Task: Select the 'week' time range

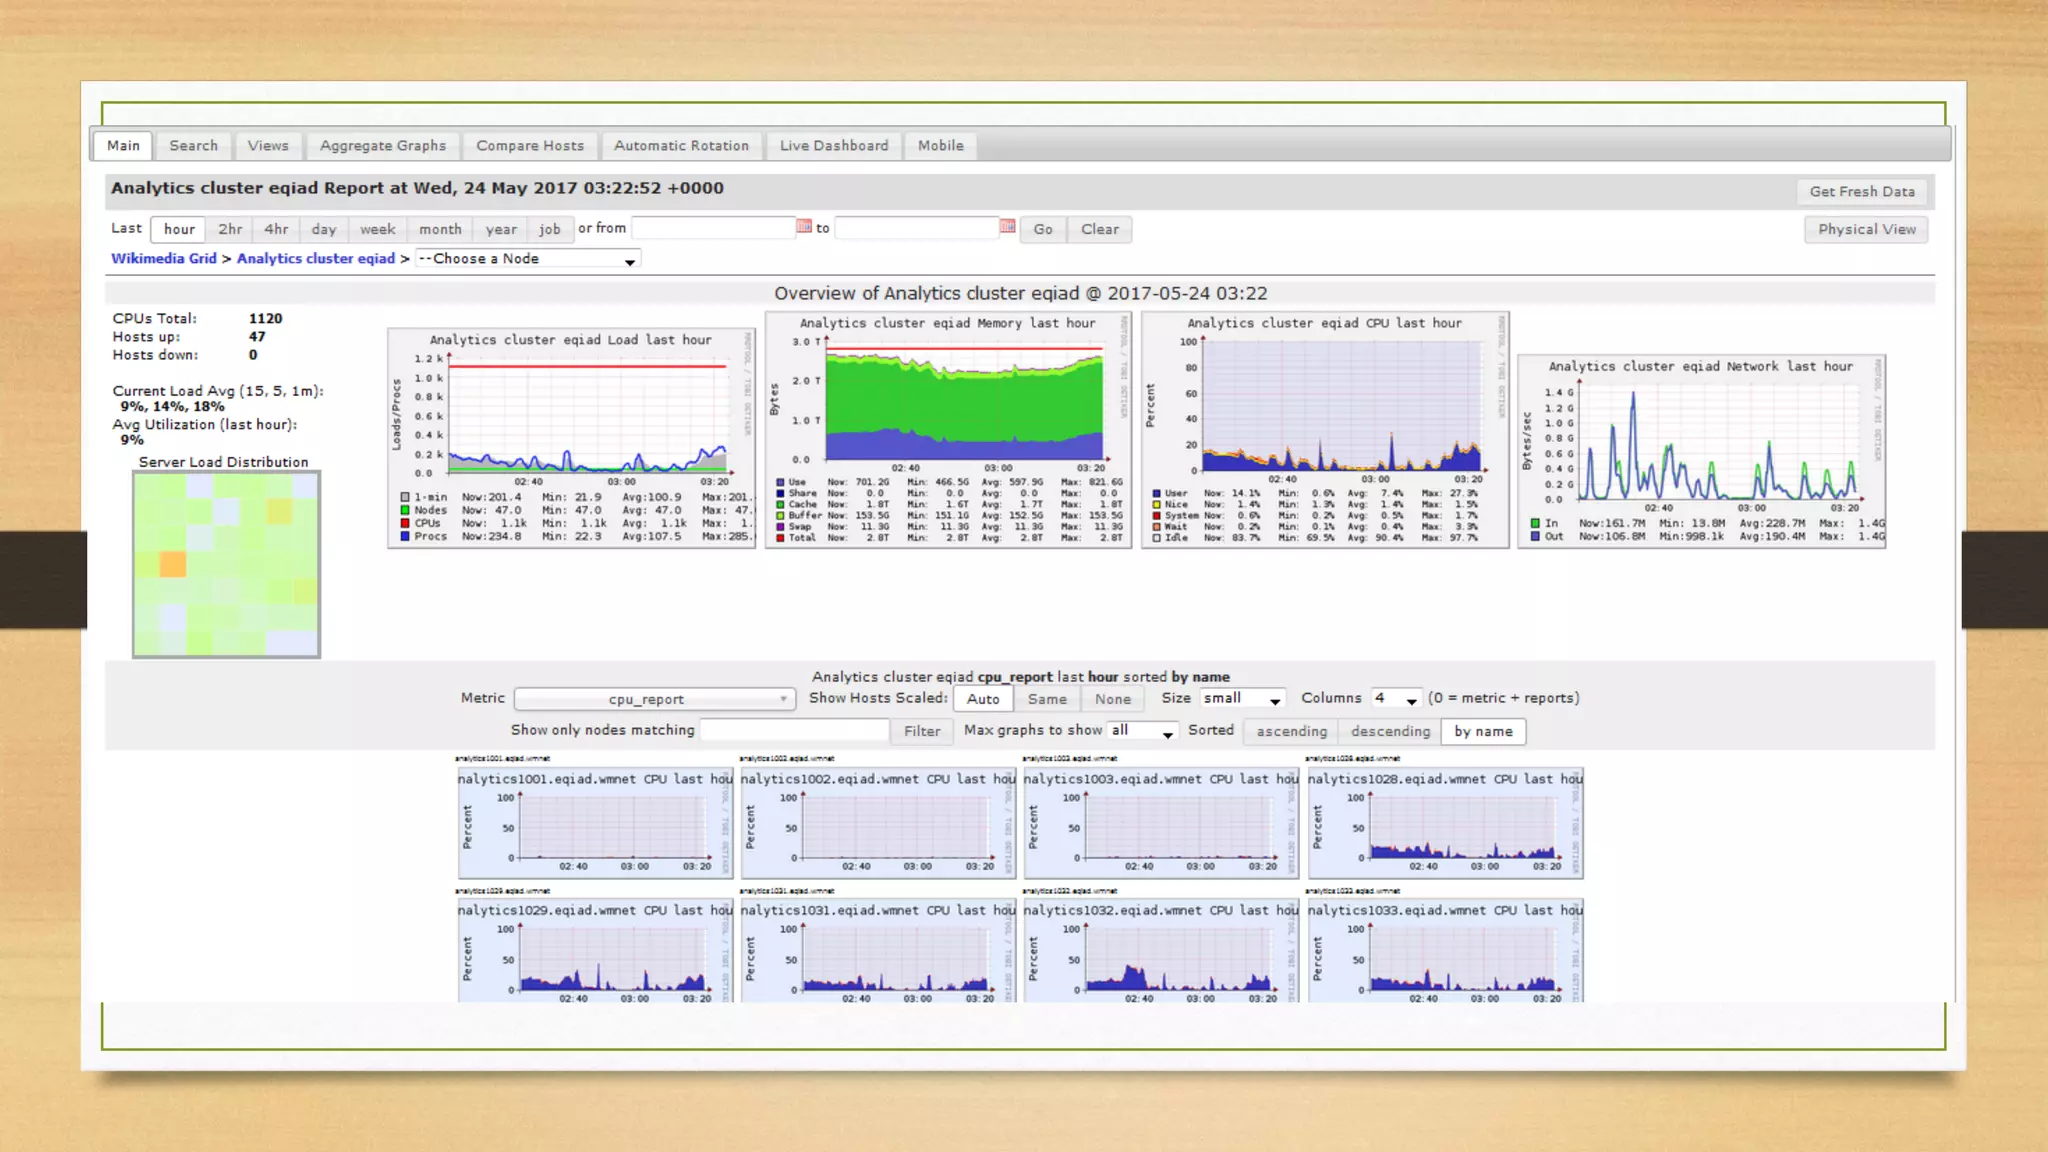Action: coord(377,229)
